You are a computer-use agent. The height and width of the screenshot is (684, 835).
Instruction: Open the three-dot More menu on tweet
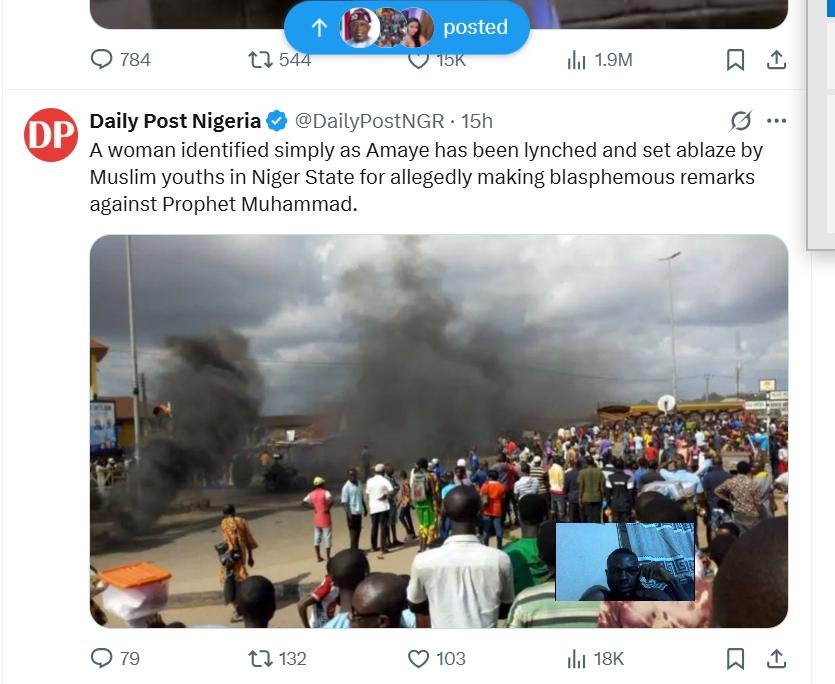tap(776, 121)
